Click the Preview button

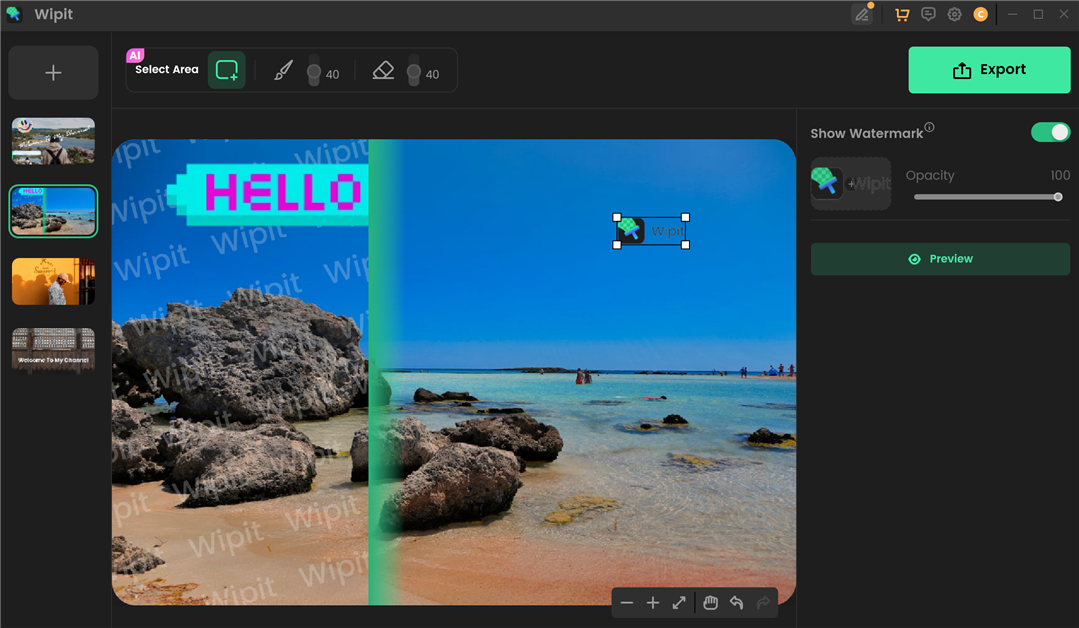(x=940, y=259)
